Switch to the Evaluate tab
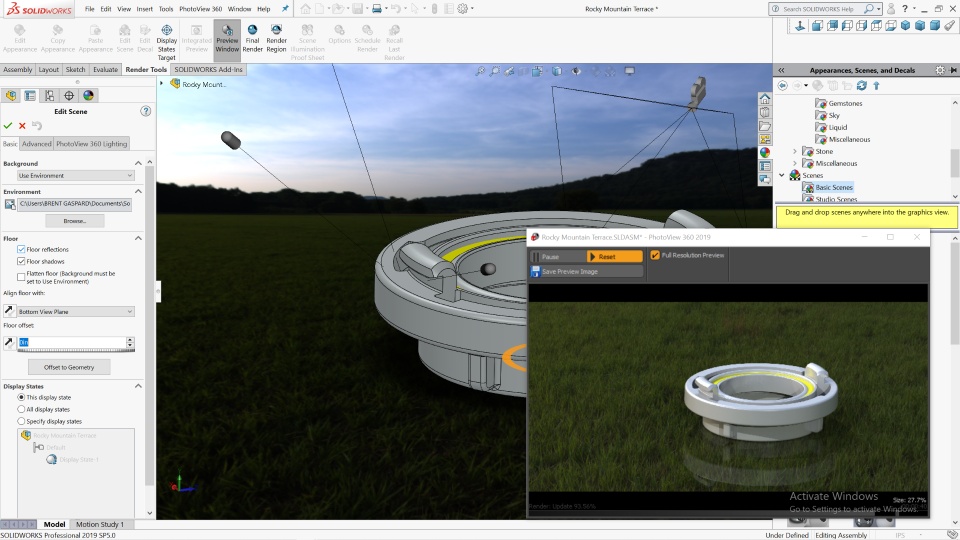Image resolution: width=960 pixels, height=540 pixels. pyautogui.click(x=105, y=70)
